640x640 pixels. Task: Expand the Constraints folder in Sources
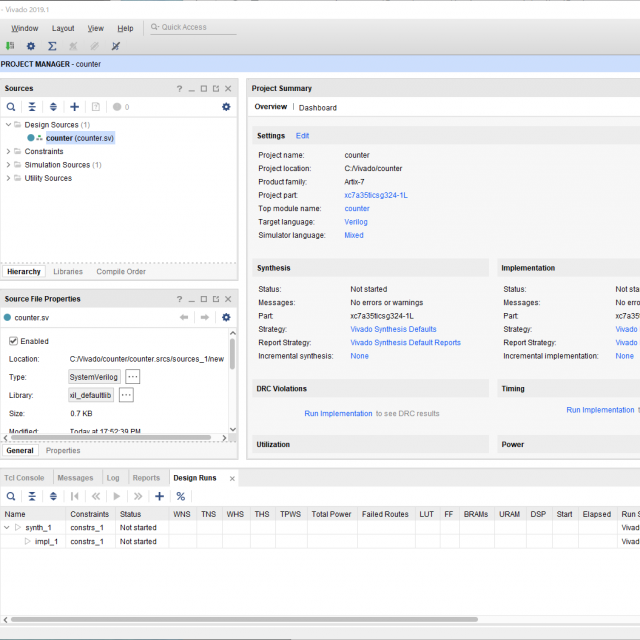click(x=9, y=152)
